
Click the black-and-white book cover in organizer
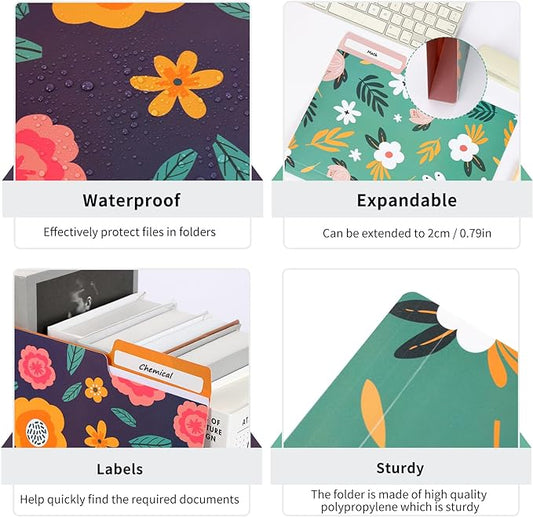coord(85,301)
